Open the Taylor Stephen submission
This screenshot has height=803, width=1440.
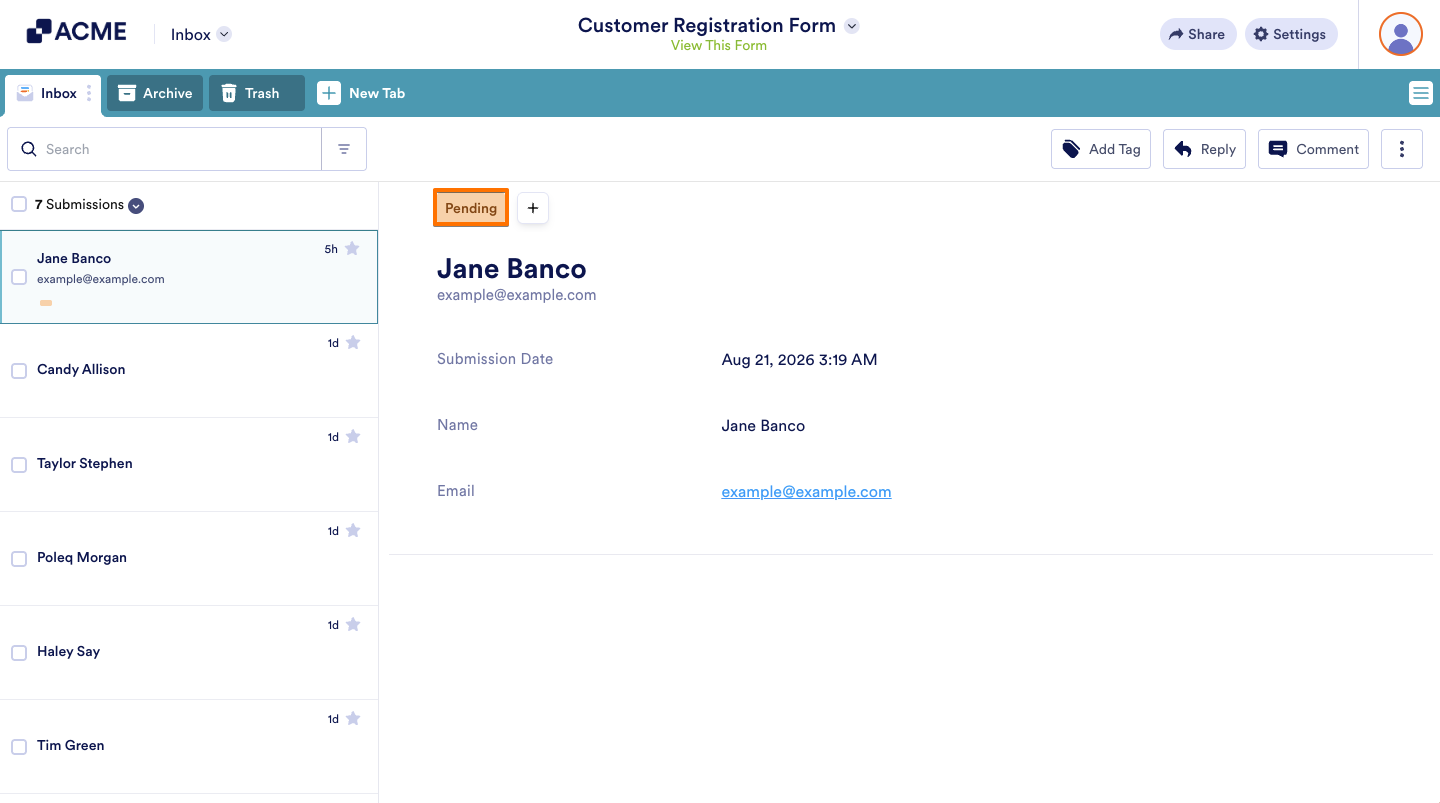pos(189,465)
